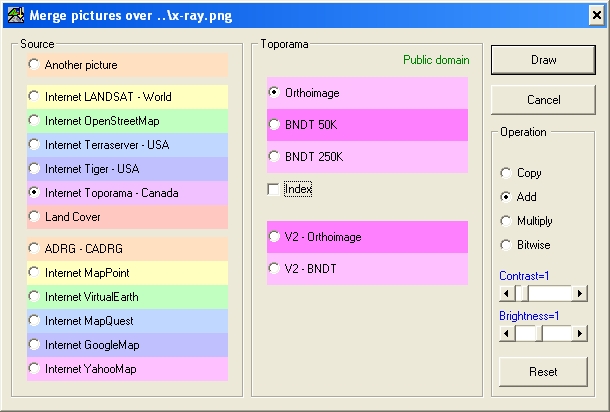
Task: Click the Draw button
Action: [543, 60]
